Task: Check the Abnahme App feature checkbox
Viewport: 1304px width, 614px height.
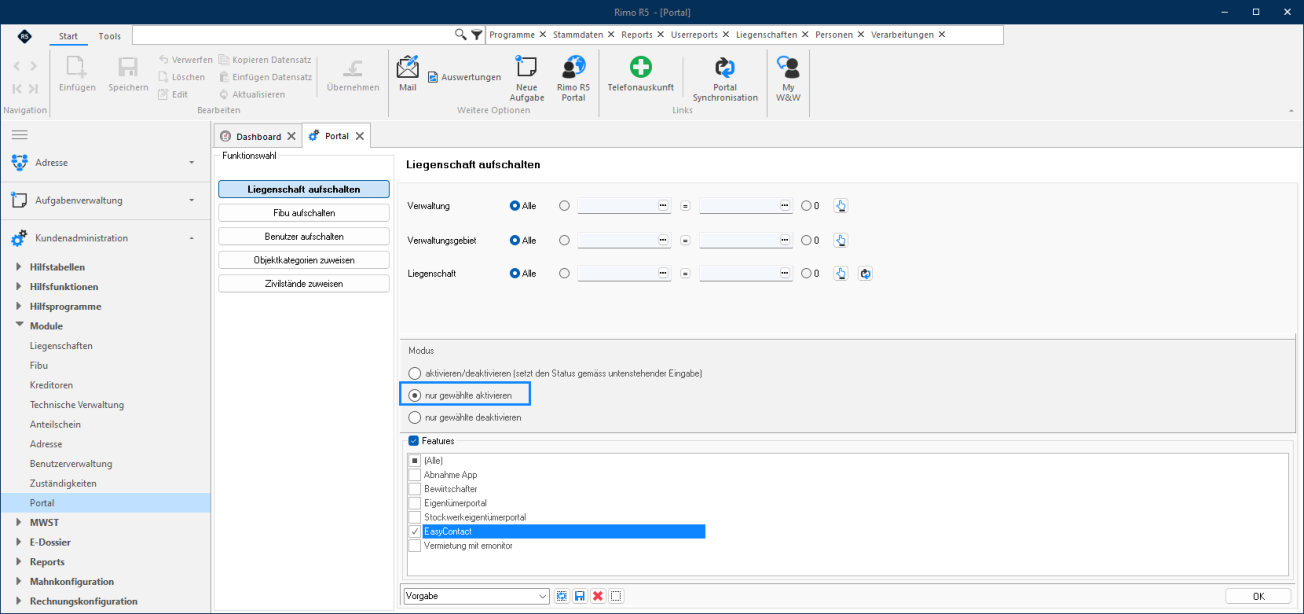Action: tap(414, 475)
